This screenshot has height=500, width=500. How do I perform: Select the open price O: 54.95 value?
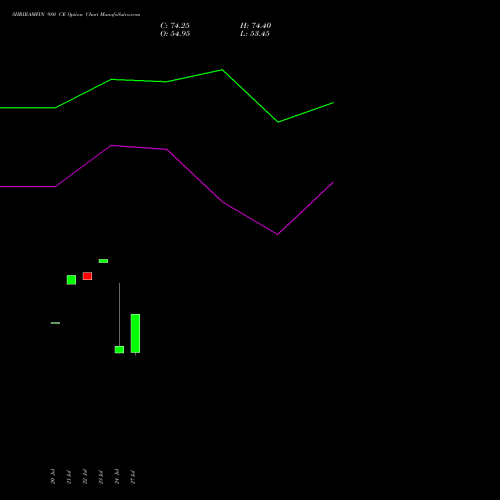(175, 34)
